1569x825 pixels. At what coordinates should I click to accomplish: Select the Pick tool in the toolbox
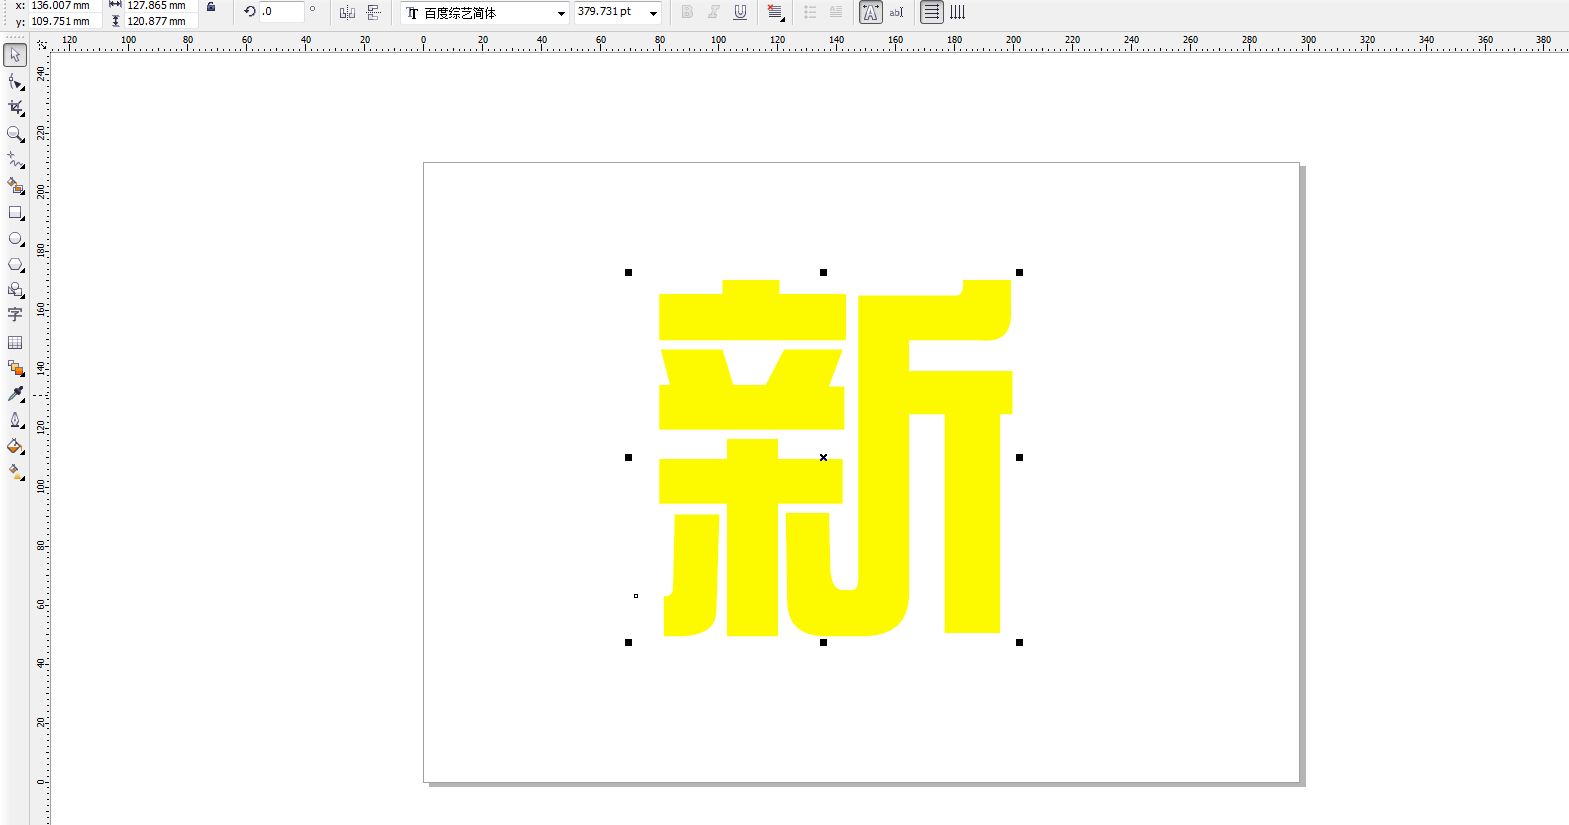(15, 55)
